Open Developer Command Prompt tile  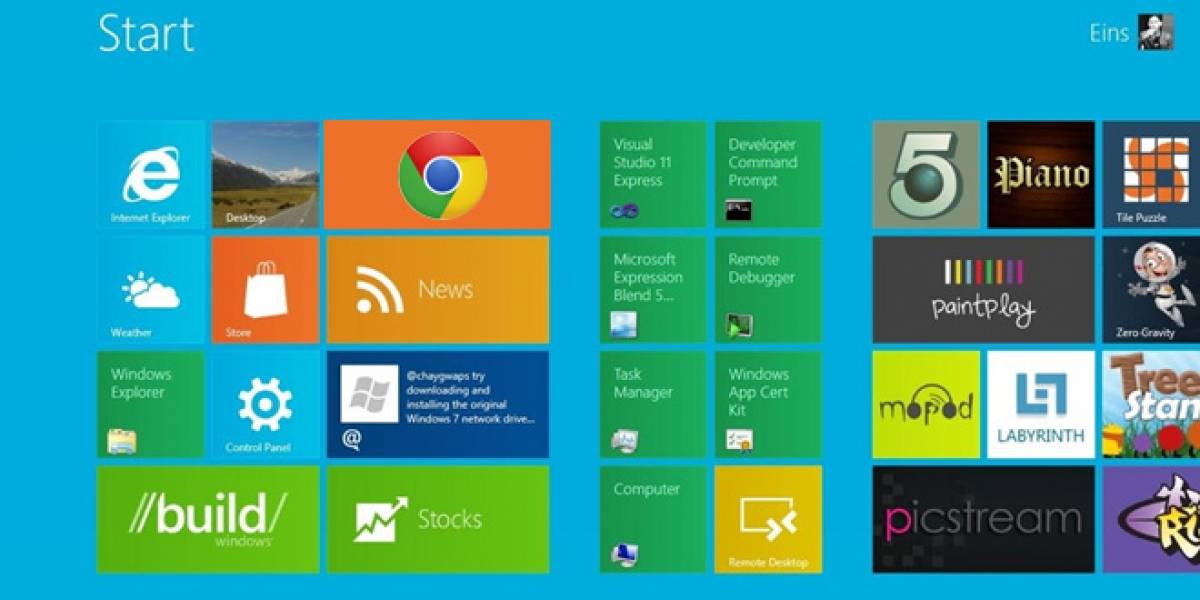[x=768, y=175]
